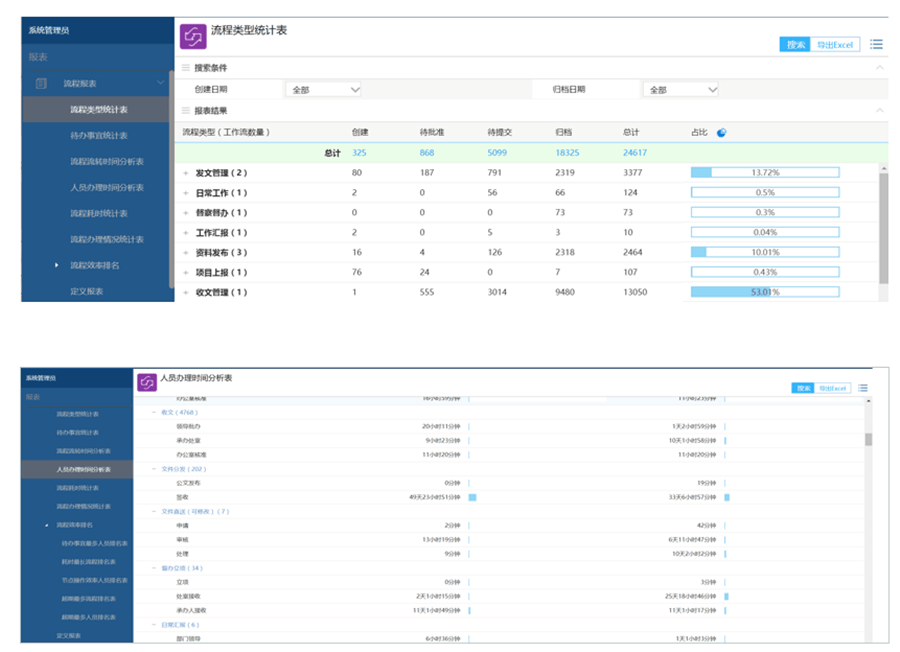Open the list menu icon in lower panel

click(862, 388)
